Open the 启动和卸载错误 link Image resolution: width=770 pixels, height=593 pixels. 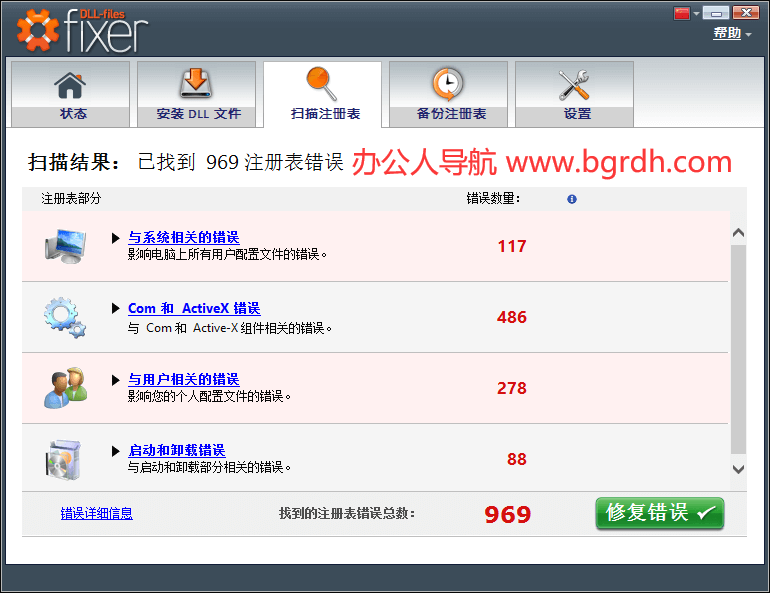pyautogui.click(x=177, y=451)
